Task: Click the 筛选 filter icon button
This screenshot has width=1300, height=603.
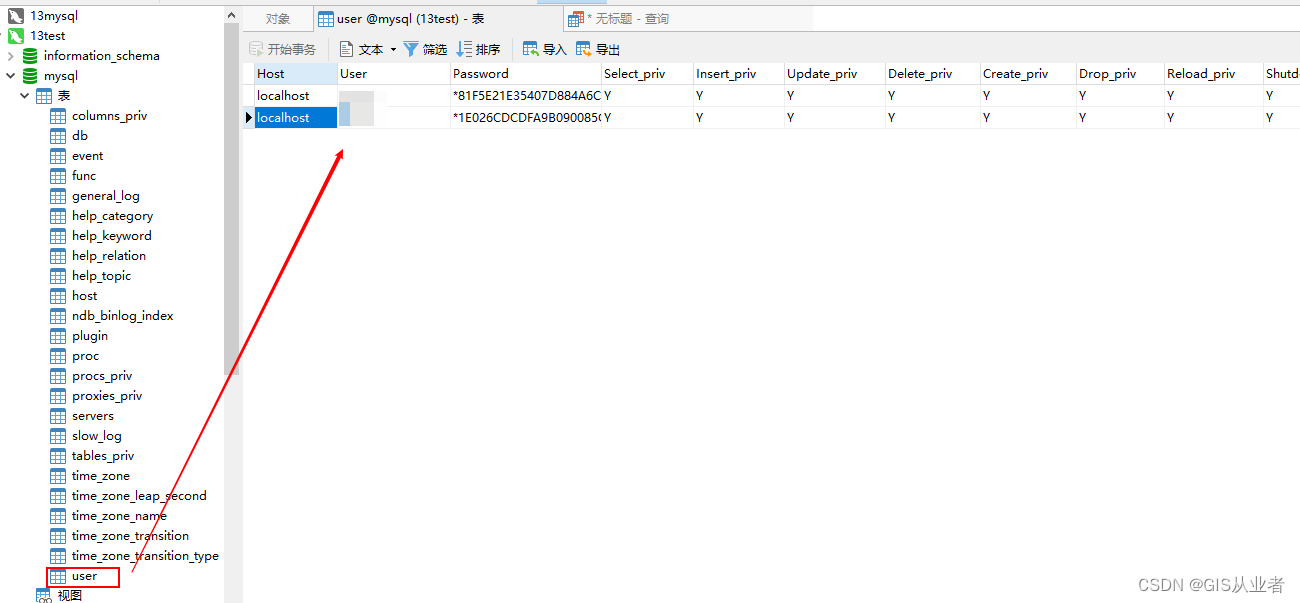Action: click(425, 49)
